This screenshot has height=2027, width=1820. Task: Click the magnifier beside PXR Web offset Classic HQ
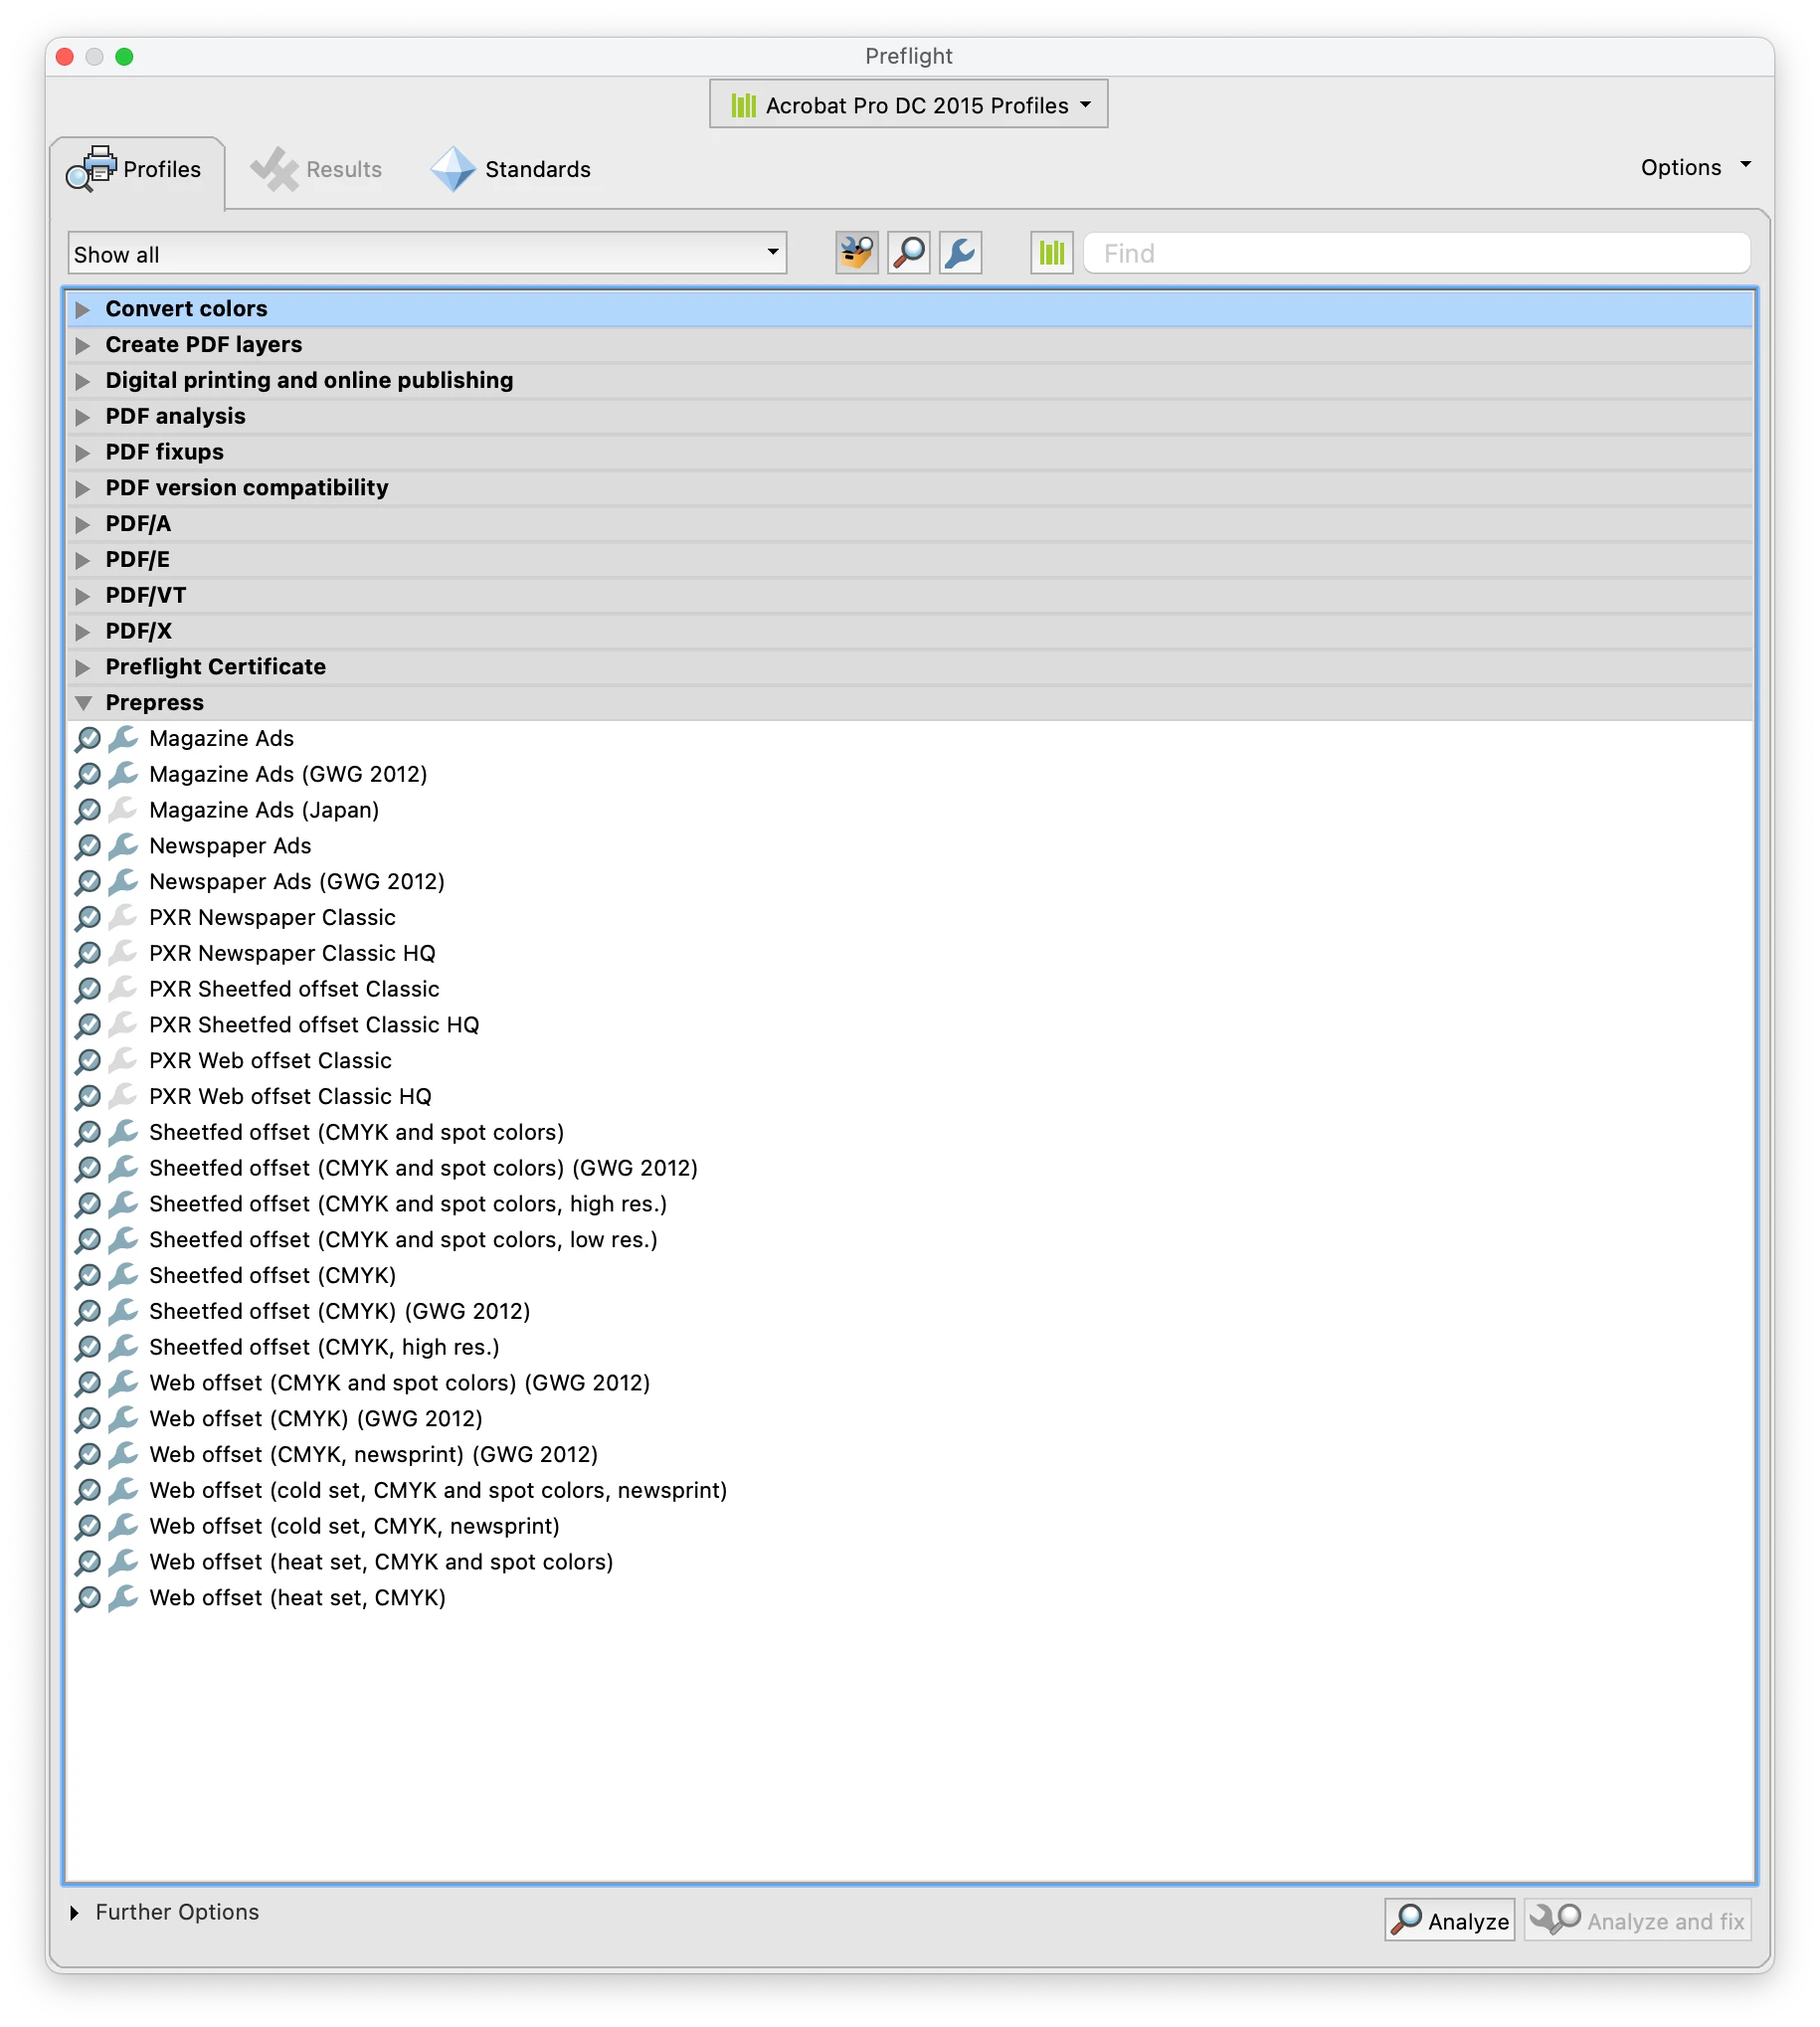tap(89, 1097)
